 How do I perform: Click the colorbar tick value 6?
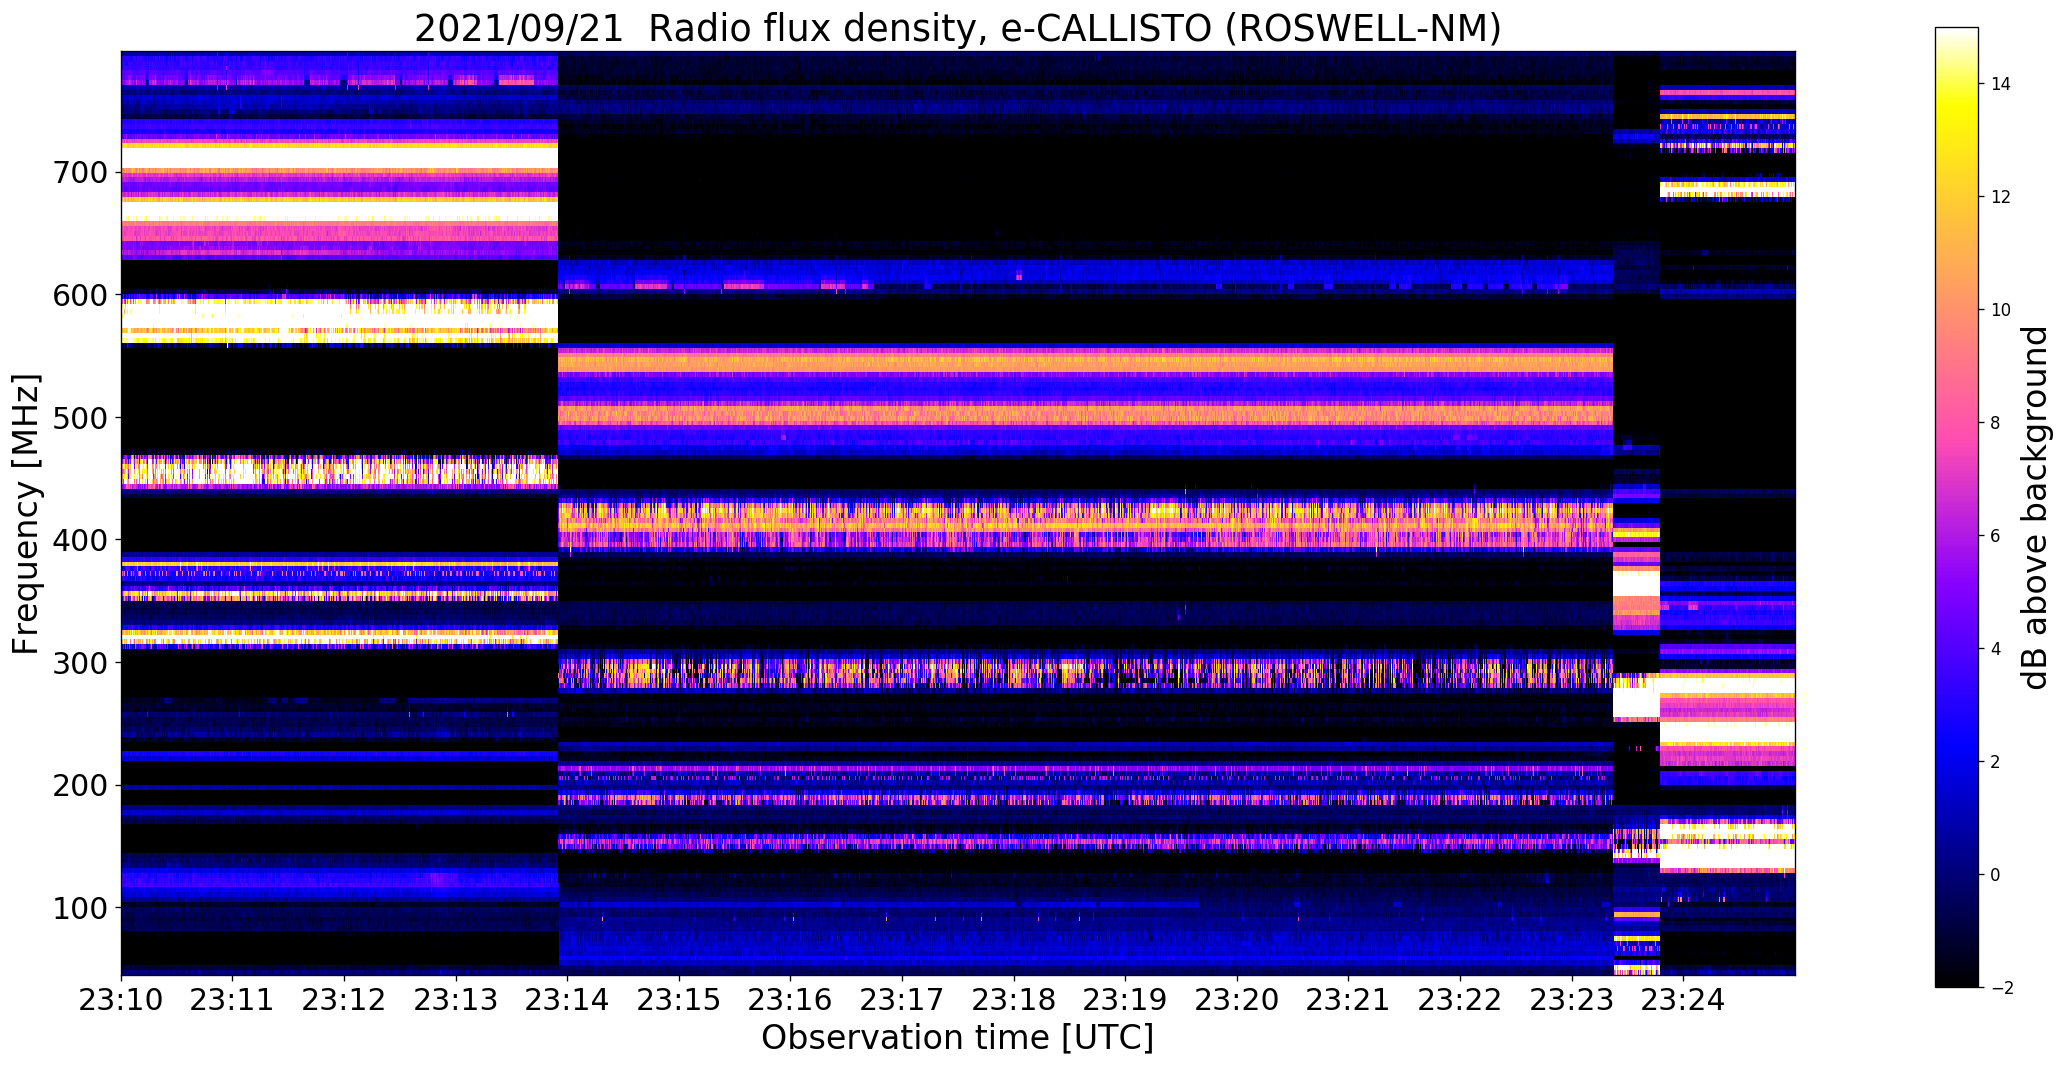click(1995, 536)
